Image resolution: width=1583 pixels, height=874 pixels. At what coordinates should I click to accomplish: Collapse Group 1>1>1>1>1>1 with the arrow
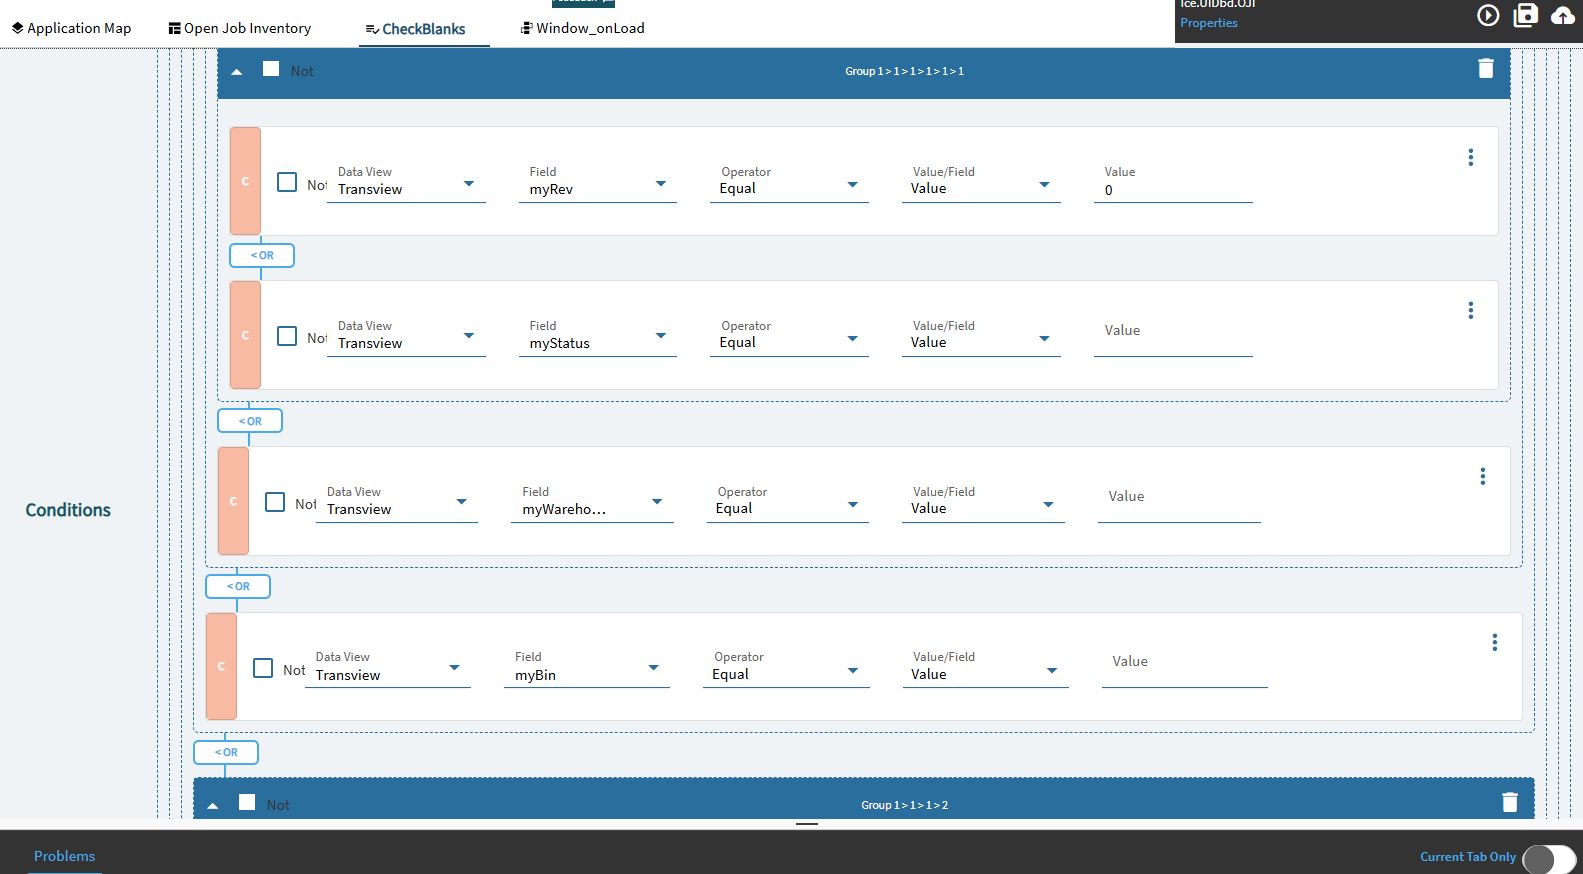[237, 72]
